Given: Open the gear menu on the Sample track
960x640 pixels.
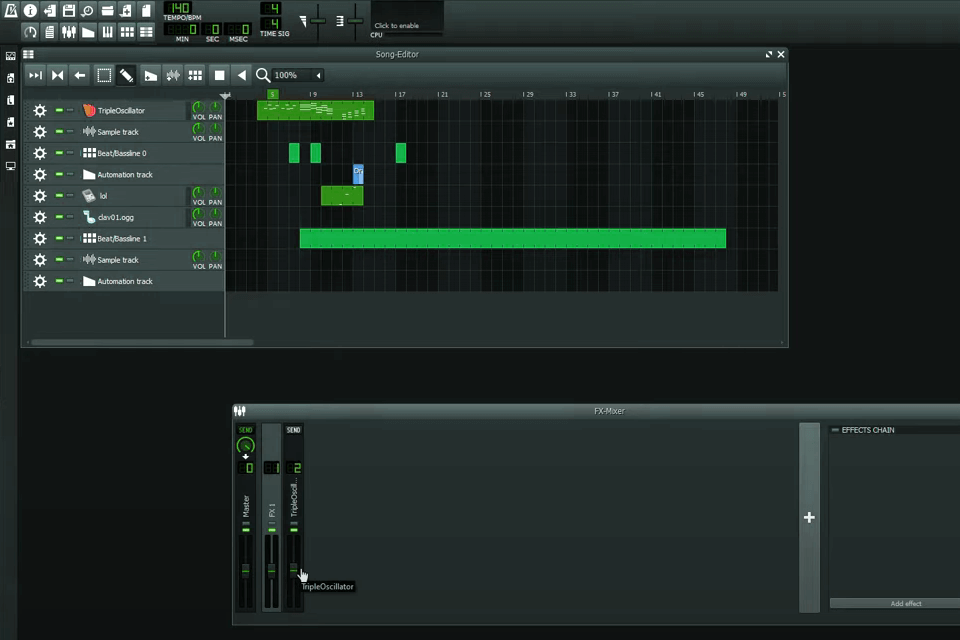Looking at the screenshot, I should 39,131.
